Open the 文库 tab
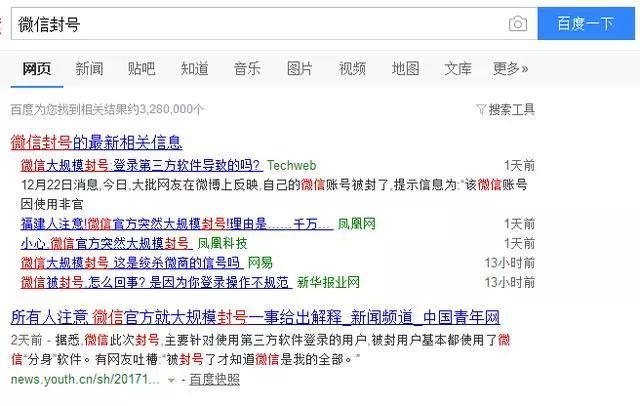640x406 pixels. point(458,69)
